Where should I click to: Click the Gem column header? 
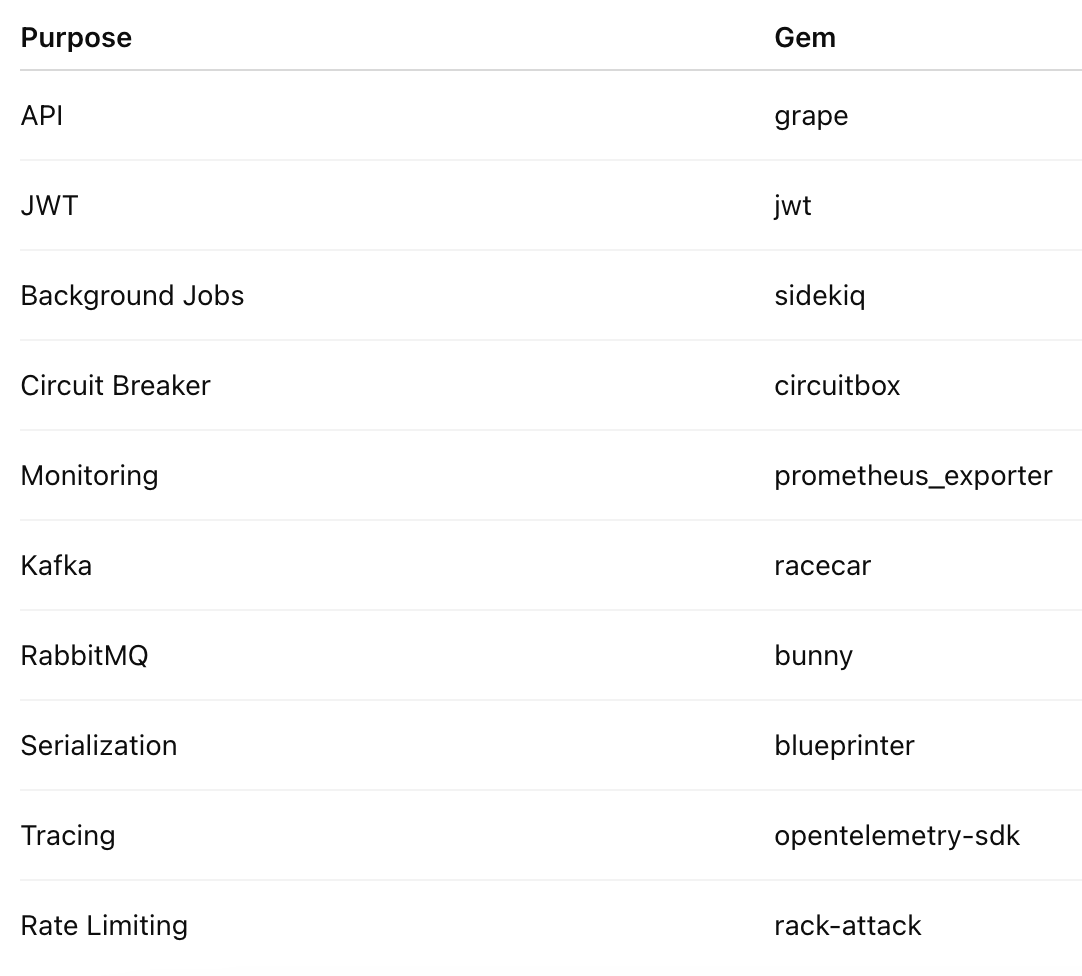point(805,38)
